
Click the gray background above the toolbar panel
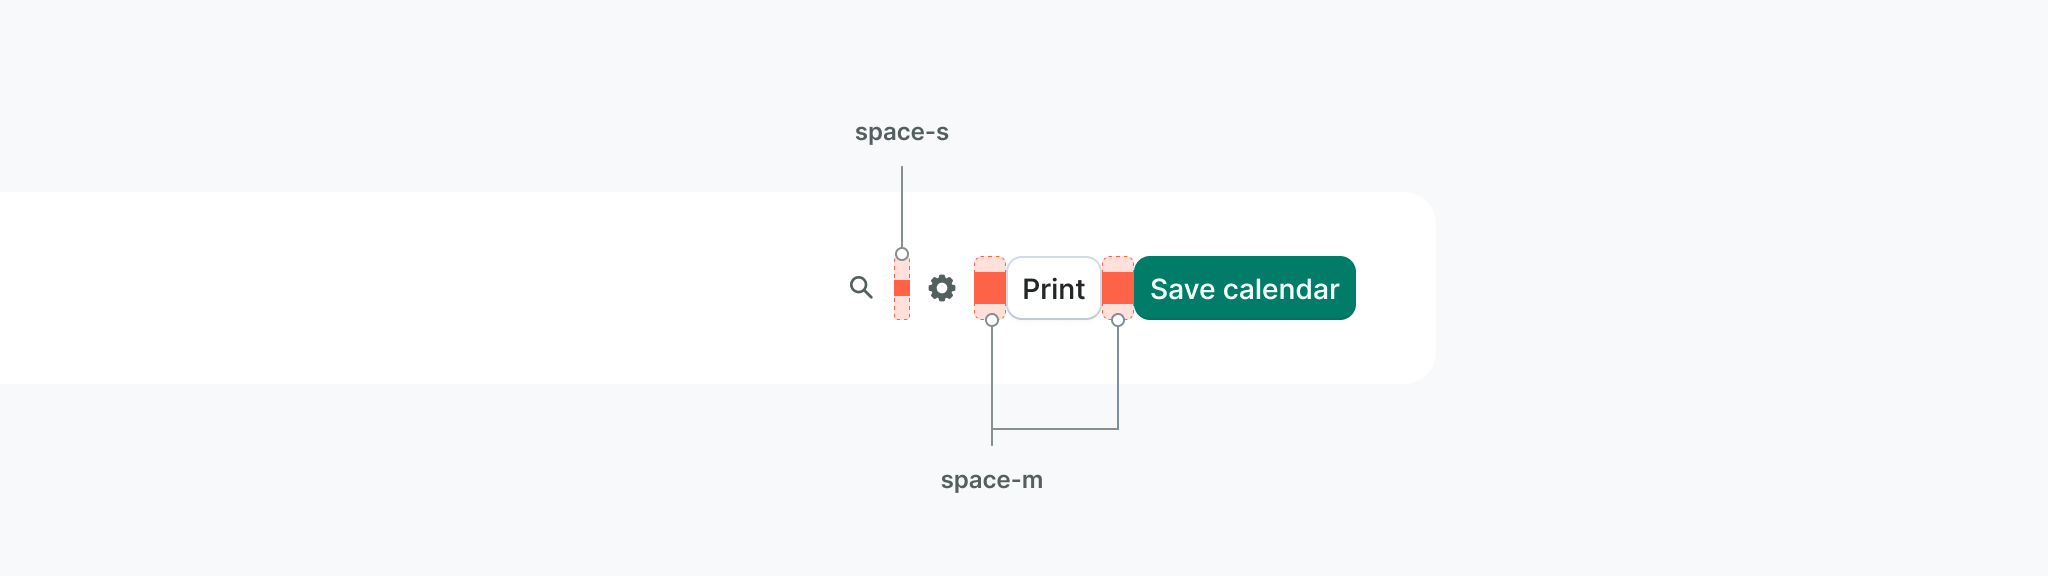500,90
